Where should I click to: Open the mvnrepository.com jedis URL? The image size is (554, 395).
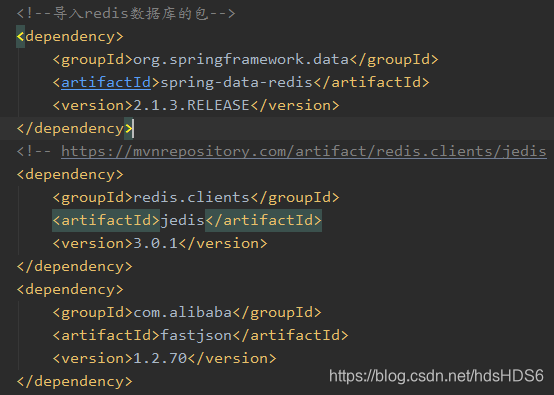click(x=304, y=151)
